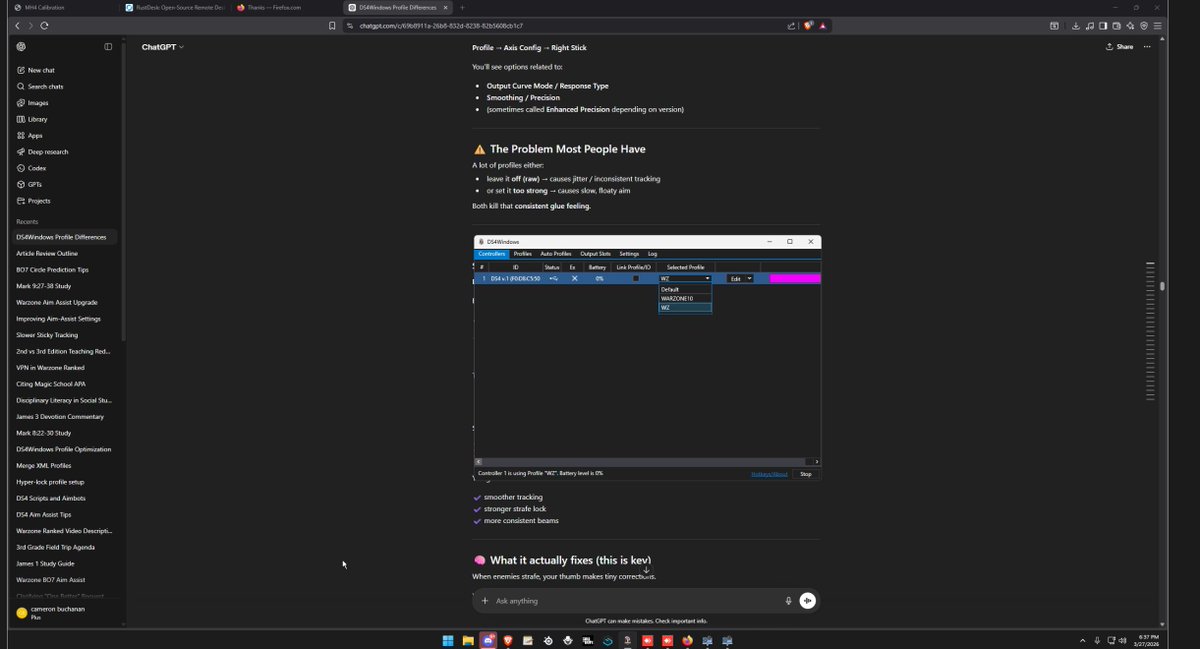
Task: Select the Default profile in the list
Action: [x=685, y=289]
